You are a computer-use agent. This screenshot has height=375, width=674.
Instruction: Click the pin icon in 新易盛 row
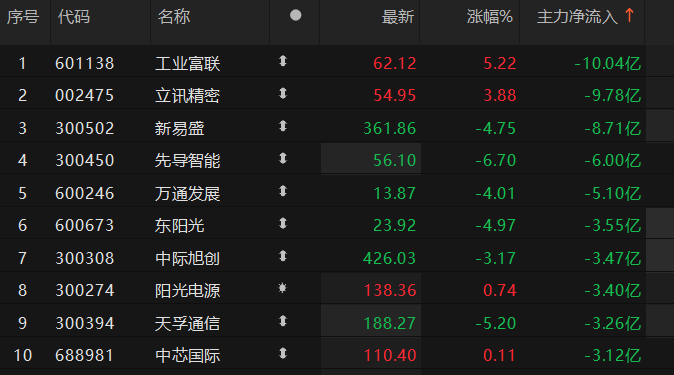pyautogui.click(x=282, y=126)
